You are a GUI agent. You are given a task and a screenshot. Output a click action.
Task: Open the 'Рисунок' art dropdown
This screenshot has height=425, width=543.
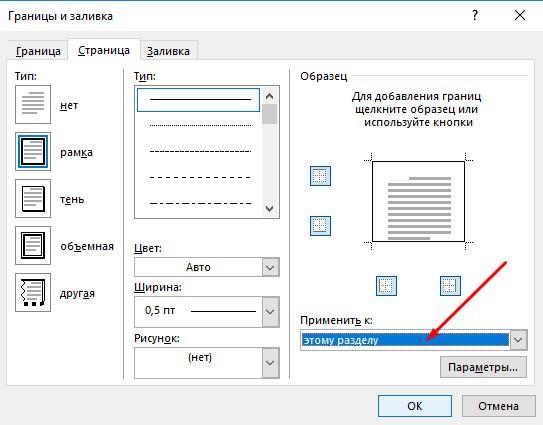[270, 363]
